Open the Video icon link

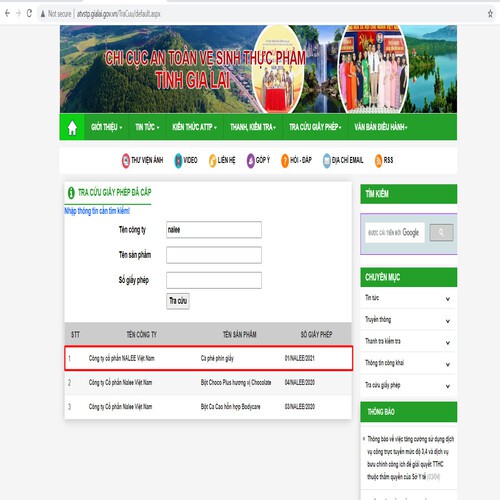[x=178, y=160]
